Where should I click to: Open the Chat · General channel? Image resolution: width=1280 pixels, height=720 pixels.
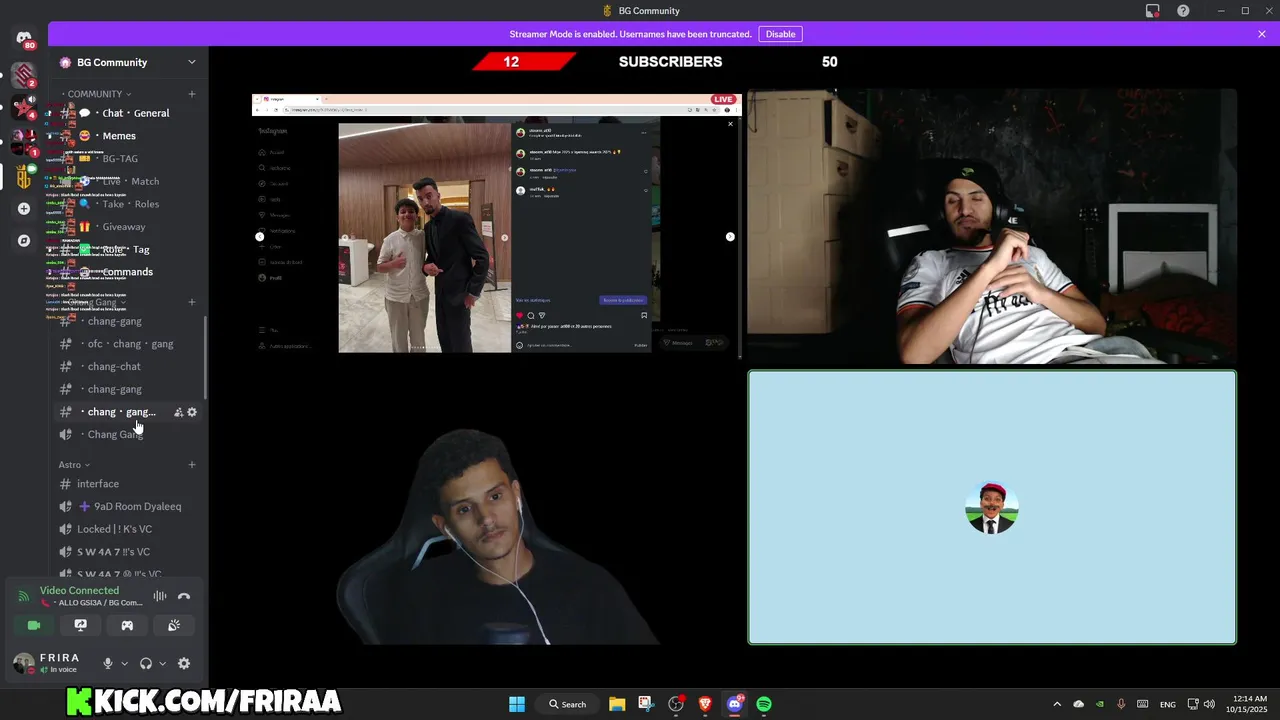pyautogui.click(x=128, y=113)
